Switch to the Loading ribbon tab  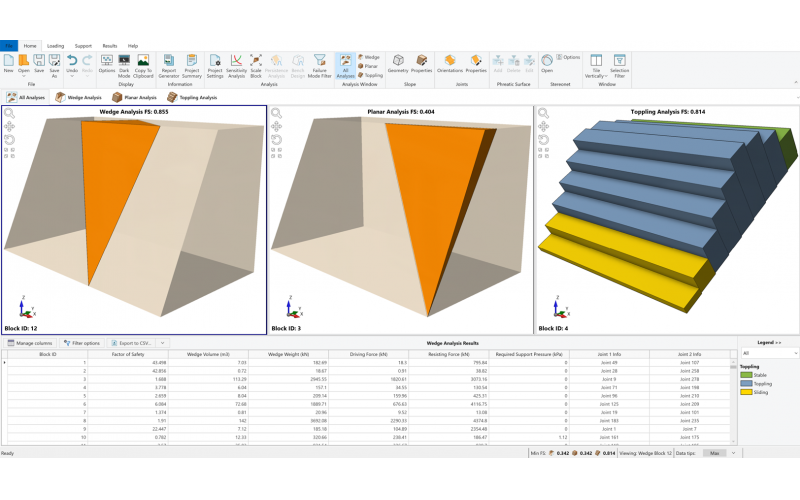[55, 46]
